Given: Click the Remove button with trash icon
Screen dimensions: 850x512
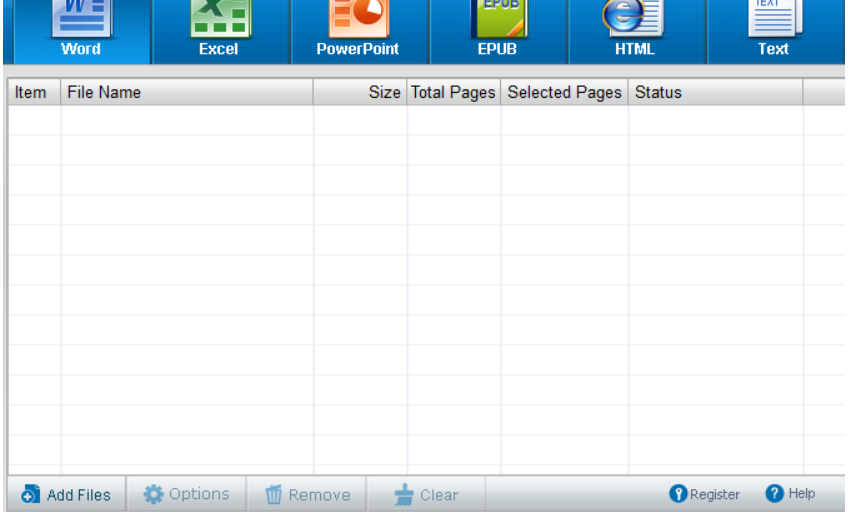Looking at the screenshot, I should [x=307, y=494].
